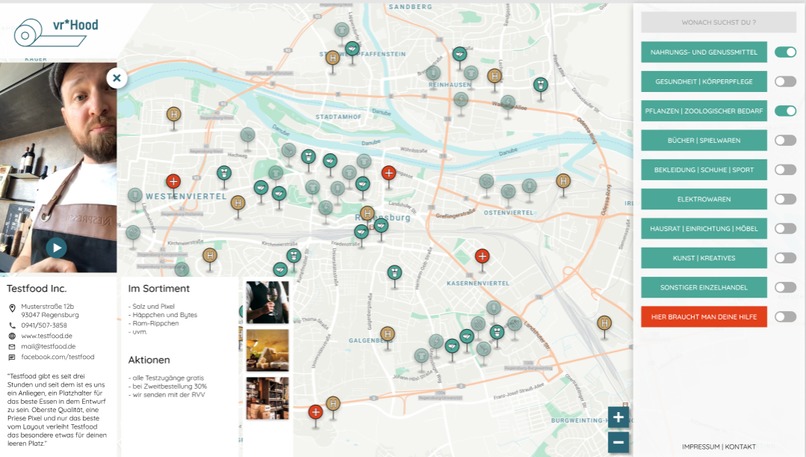The image size is (806, 457).
Task: Enable Hausrat | Einrichtung | Möbel toggle
Action: pyautogui.click(x=785, y=228)
